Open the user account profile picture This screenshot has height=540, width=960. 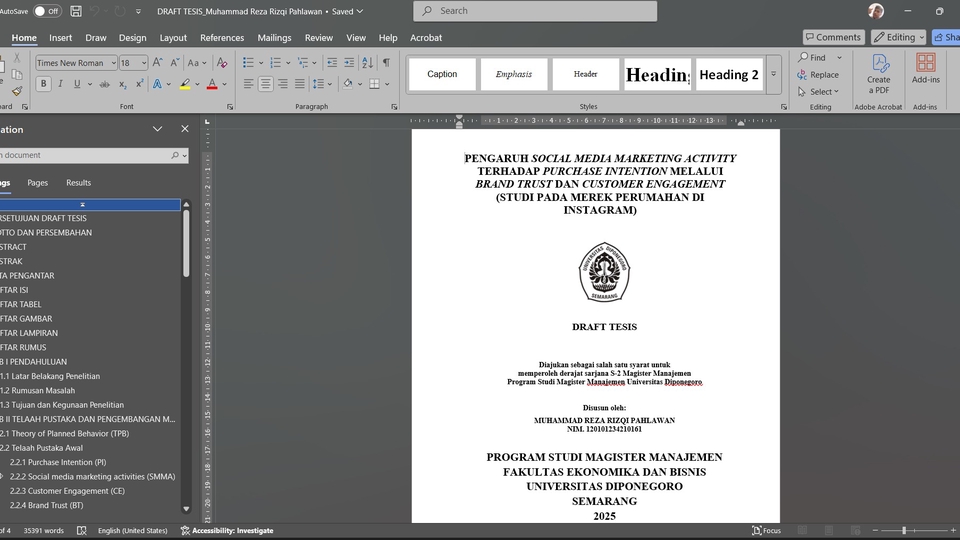point(876,11)
